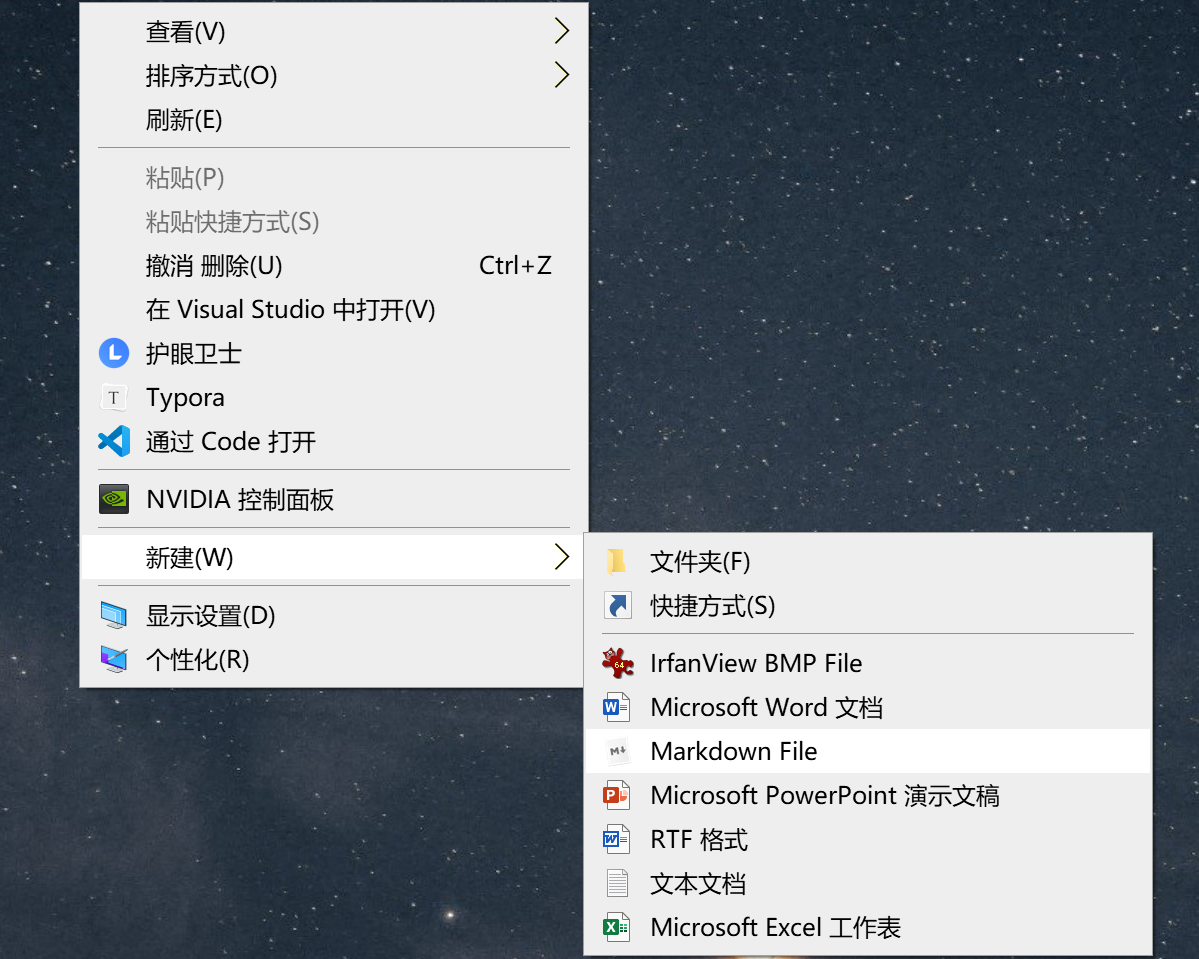Click the greyed 粘贴快捷方式(S) entry
Image resolution: width=1199 pixels, height=959 pixels.
334,222
